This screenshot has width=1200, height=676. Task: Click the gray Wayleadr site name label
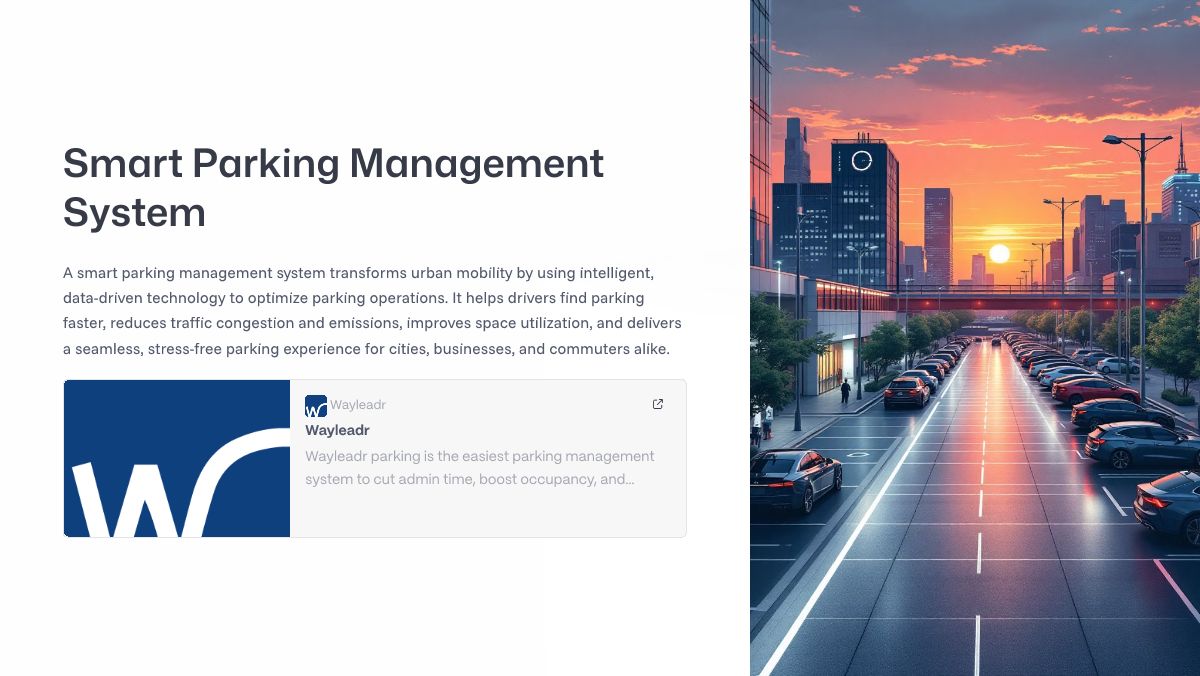point(358,405)
